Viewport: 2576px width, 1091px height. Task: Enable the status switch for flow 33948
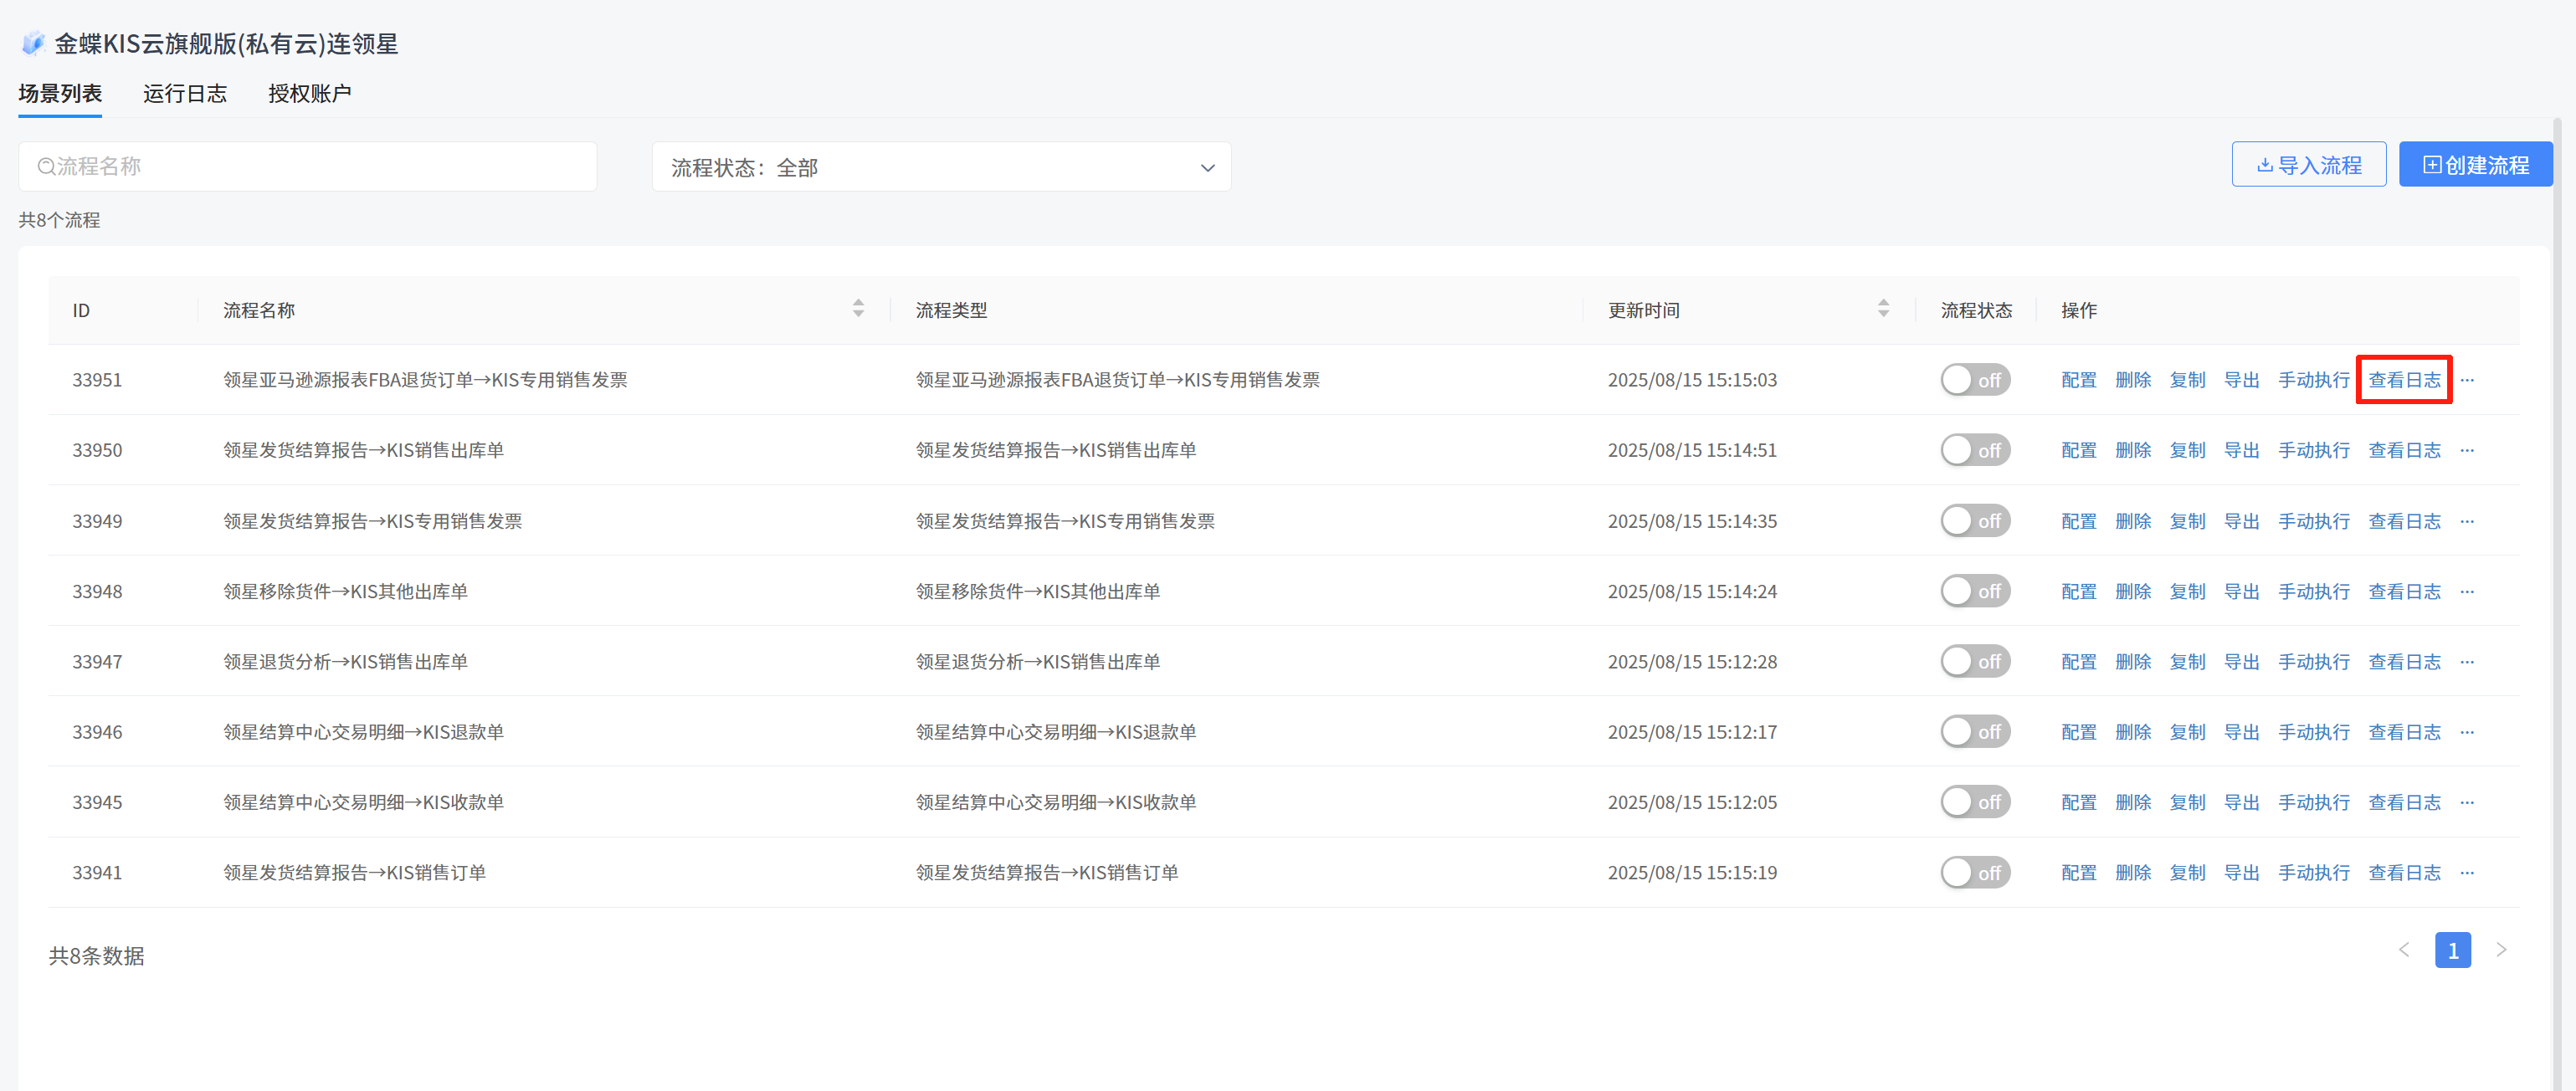(x=1974, y=591)
